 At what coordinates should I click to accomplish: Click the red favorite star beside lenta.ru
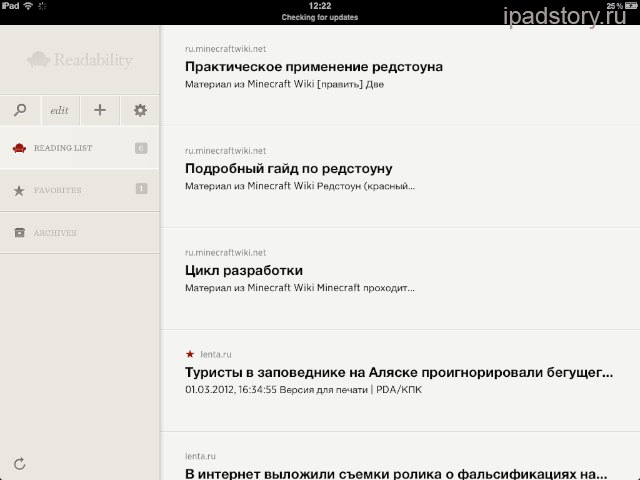tap(190, 354)
